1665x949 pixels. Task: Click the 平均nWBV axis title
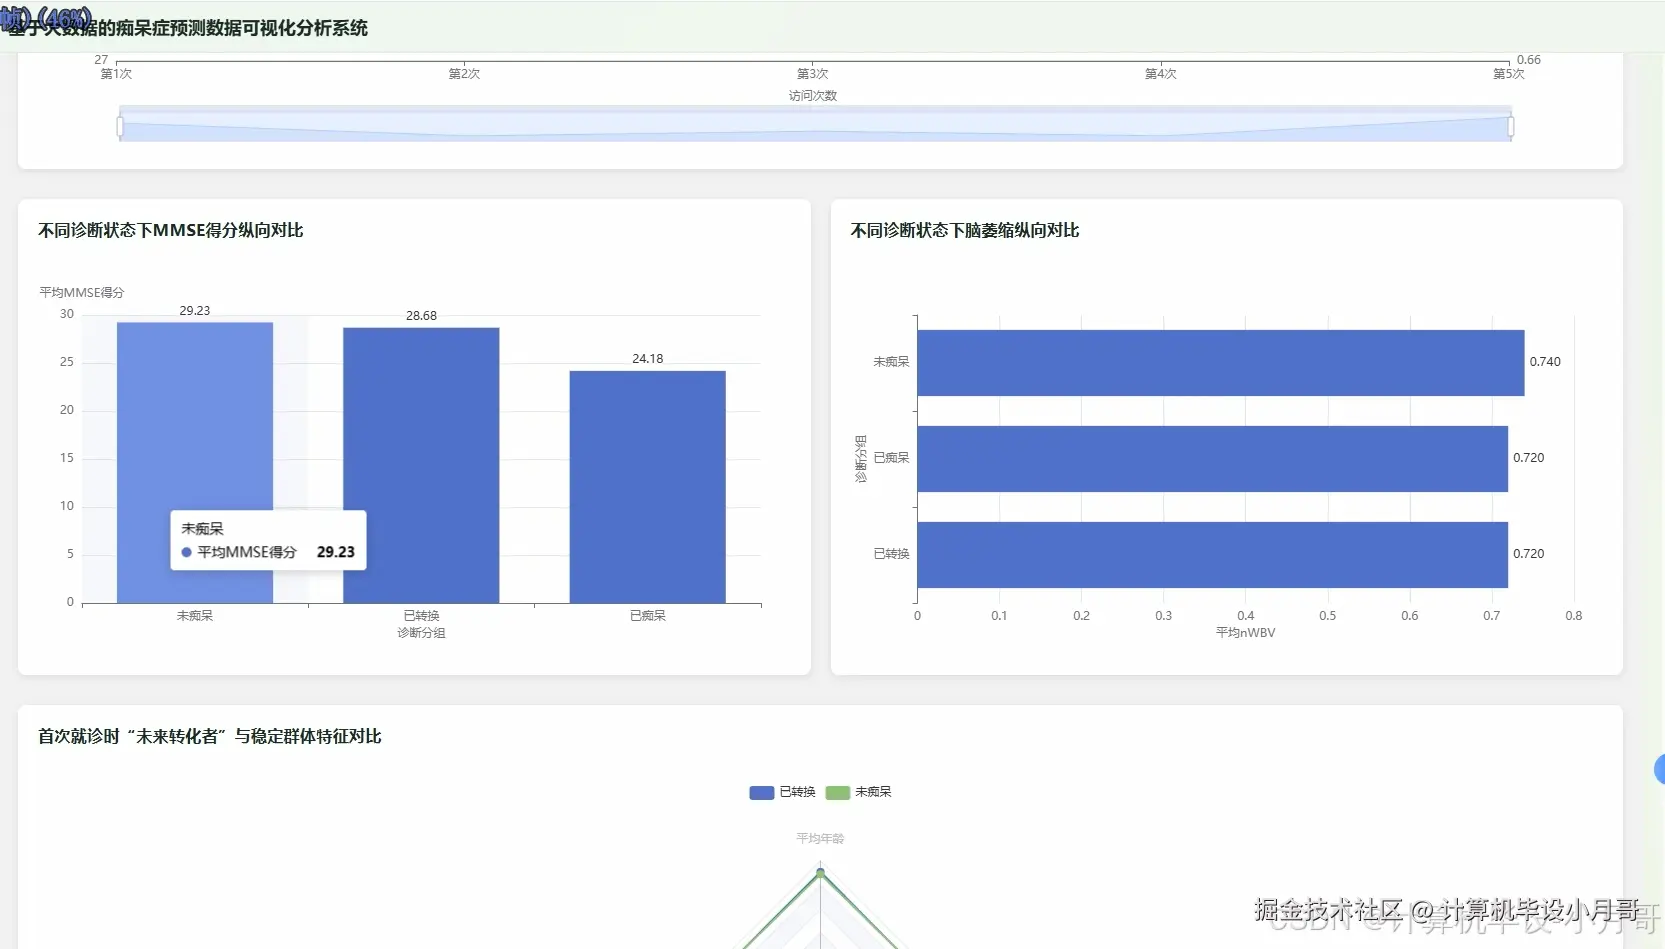(x=1245, y=633)
